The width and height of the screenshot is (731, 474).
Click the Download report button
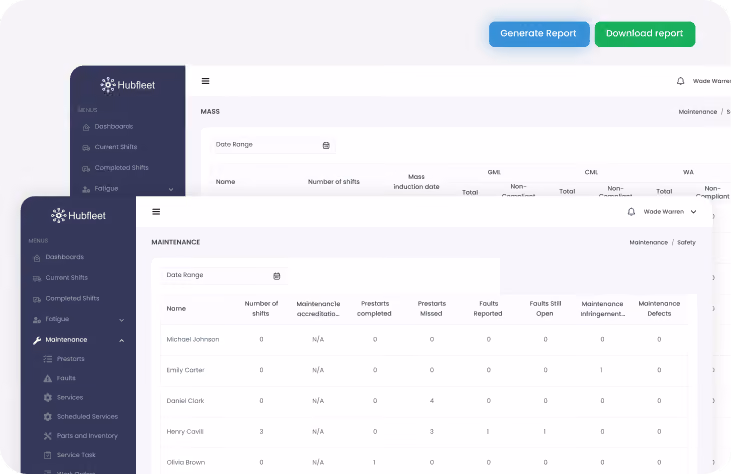(x=645, y=34)
